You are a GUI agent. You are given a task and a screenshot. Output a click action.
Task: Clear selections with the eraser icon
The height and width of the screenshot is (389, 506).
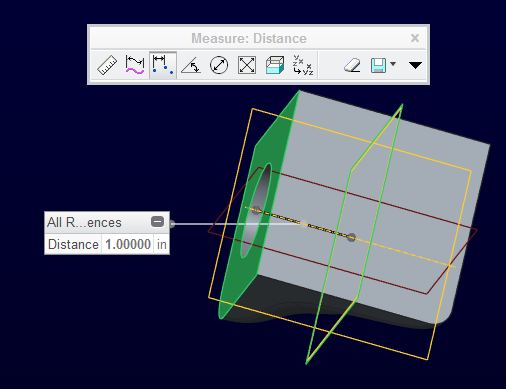click(352, 65)
